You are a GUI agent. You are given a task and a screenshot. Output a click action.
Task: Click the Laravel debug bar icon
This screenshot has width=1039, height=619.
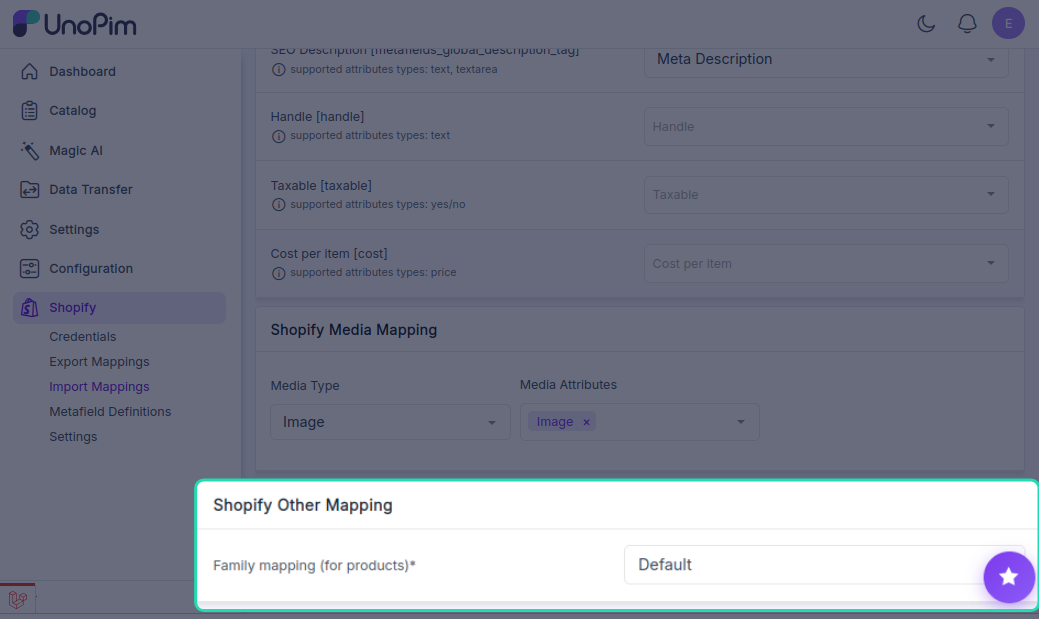18,599
